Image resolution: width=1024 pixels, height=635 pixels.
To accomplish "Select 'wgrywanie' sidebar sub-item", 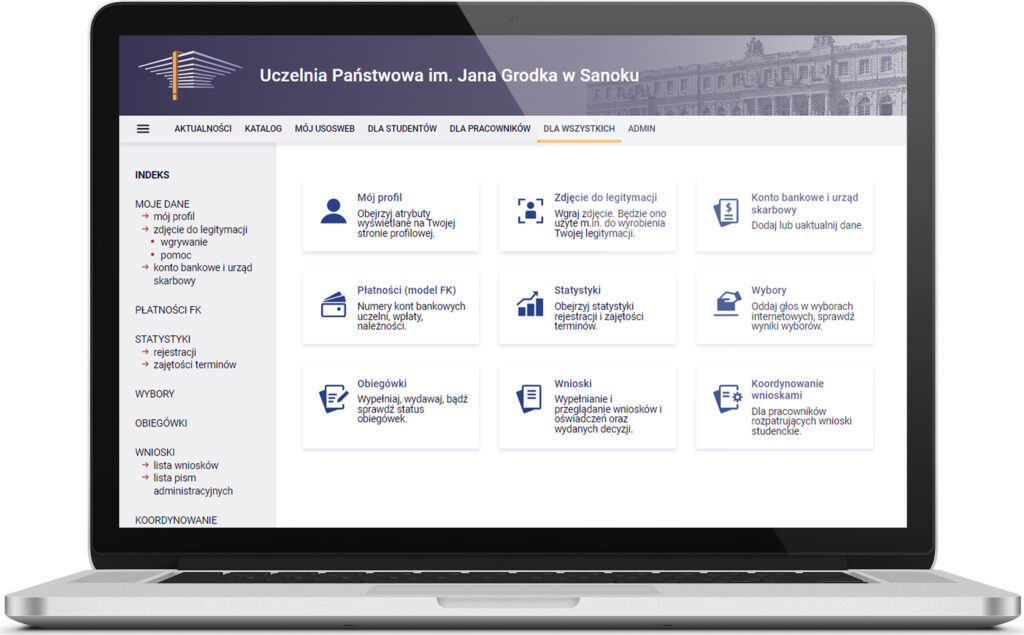I will [x=184, y=242].
